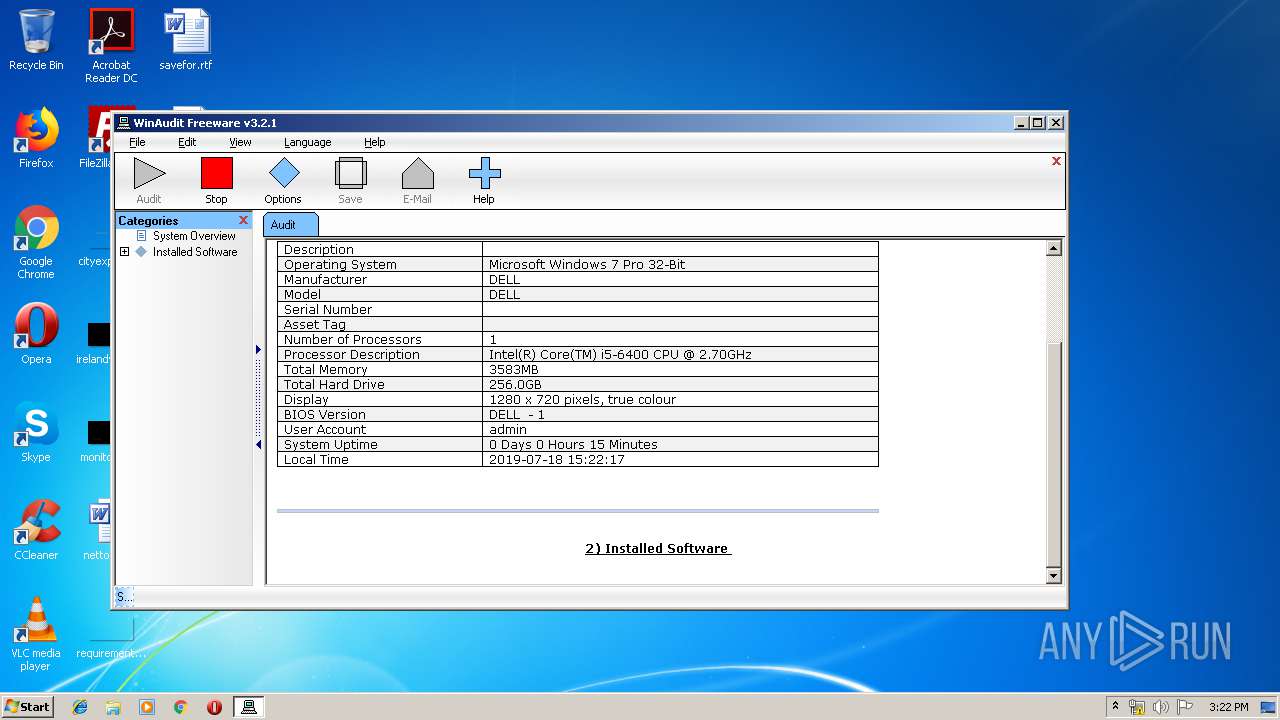1280x720 pixels.
Task: Open the Language menu
Action: coord(307,142)
